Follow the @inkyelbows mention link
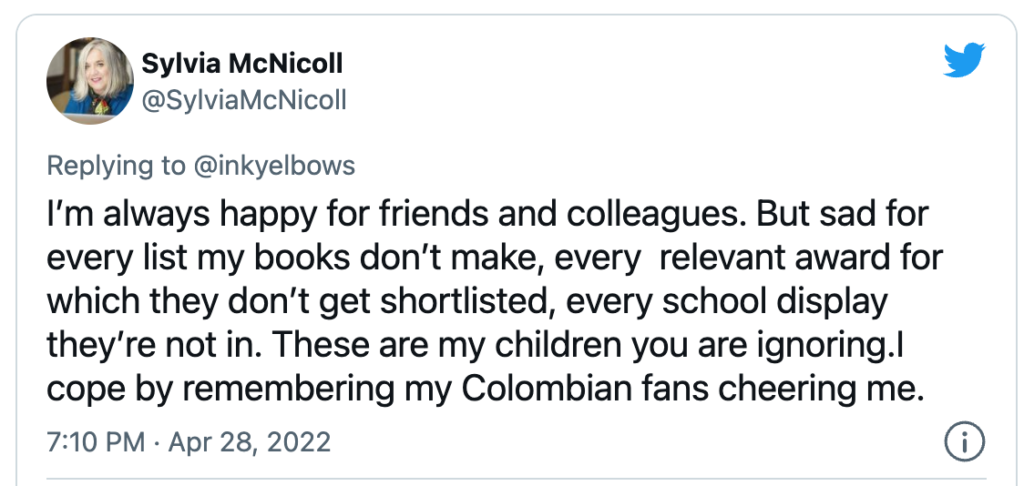1024x486 pixels. (x=274, y=166)
